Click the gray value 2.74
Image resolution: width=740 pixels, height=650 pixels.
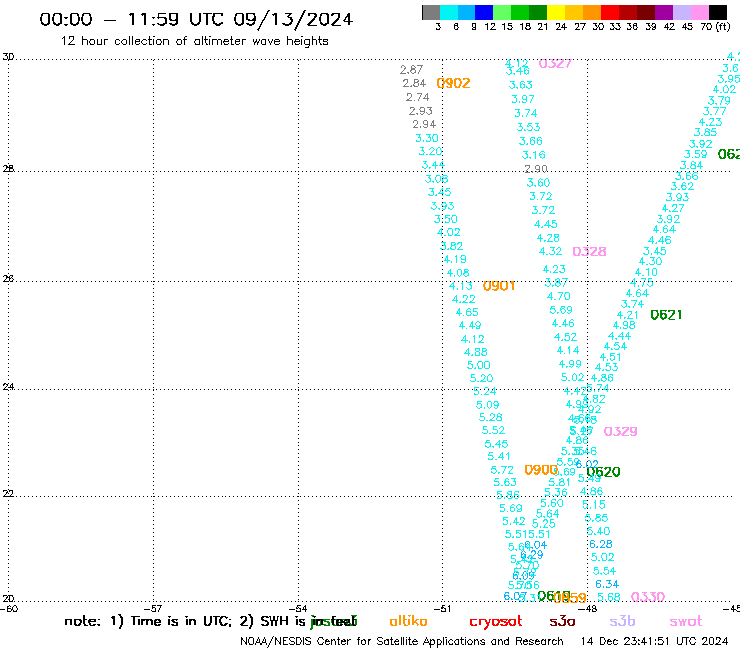pyautogui.click(x=418, y=97)
